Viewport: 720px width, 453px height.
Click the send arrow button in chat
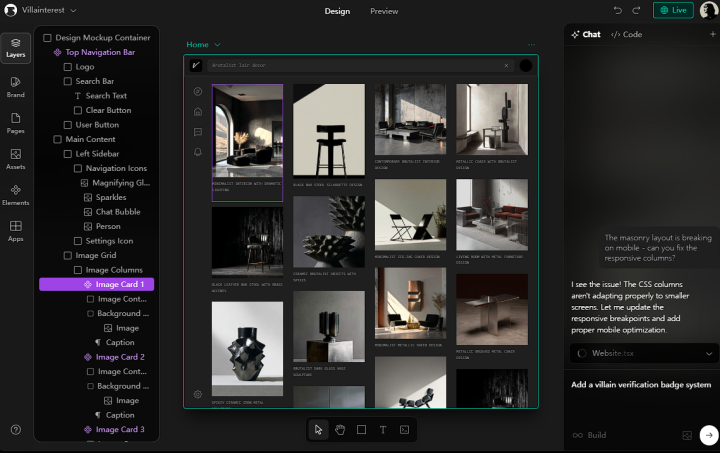pyautogui.click(x=708, y=435)
